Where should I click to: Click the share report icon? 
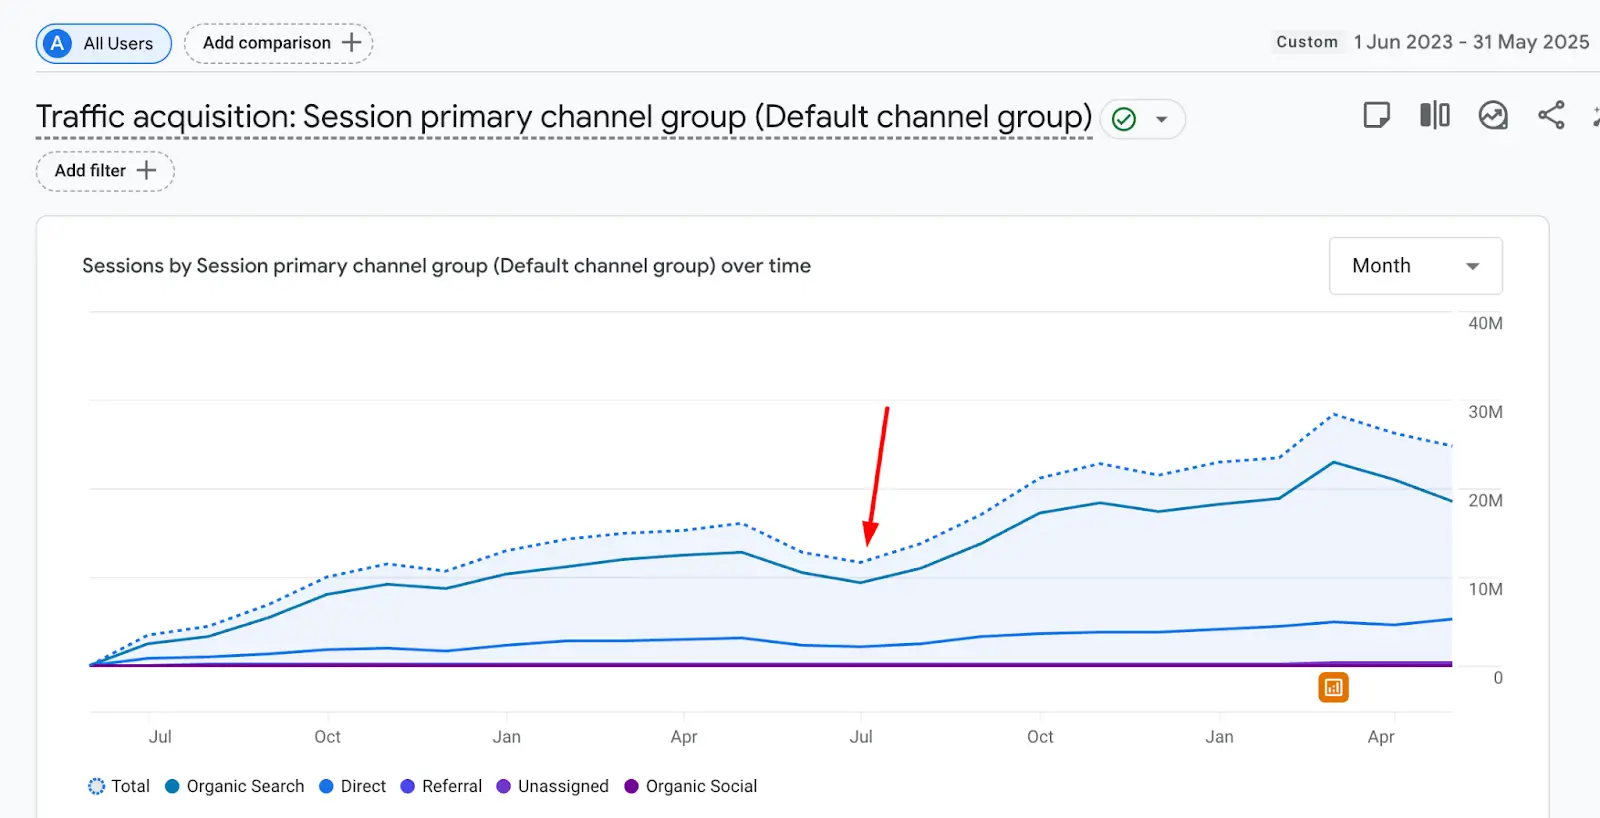pos(1551,116)
